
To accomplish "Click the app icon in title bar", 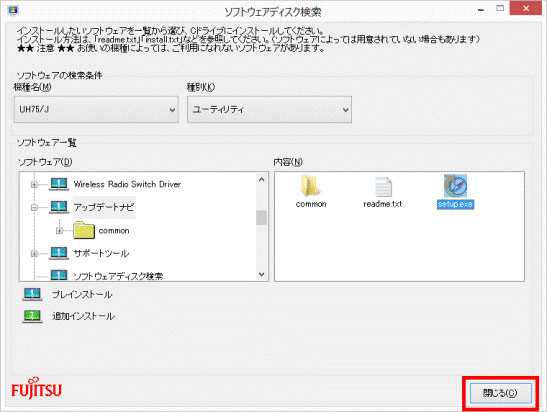I will click(x=13, y=10).
